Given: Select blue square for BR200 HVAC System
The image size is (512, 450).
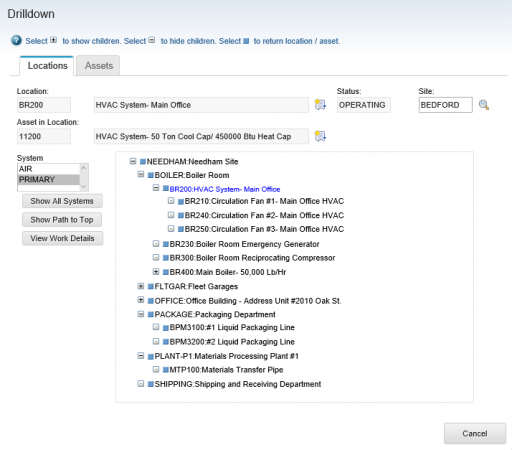Looking at the screenshot, I should (x=166, y=189).
